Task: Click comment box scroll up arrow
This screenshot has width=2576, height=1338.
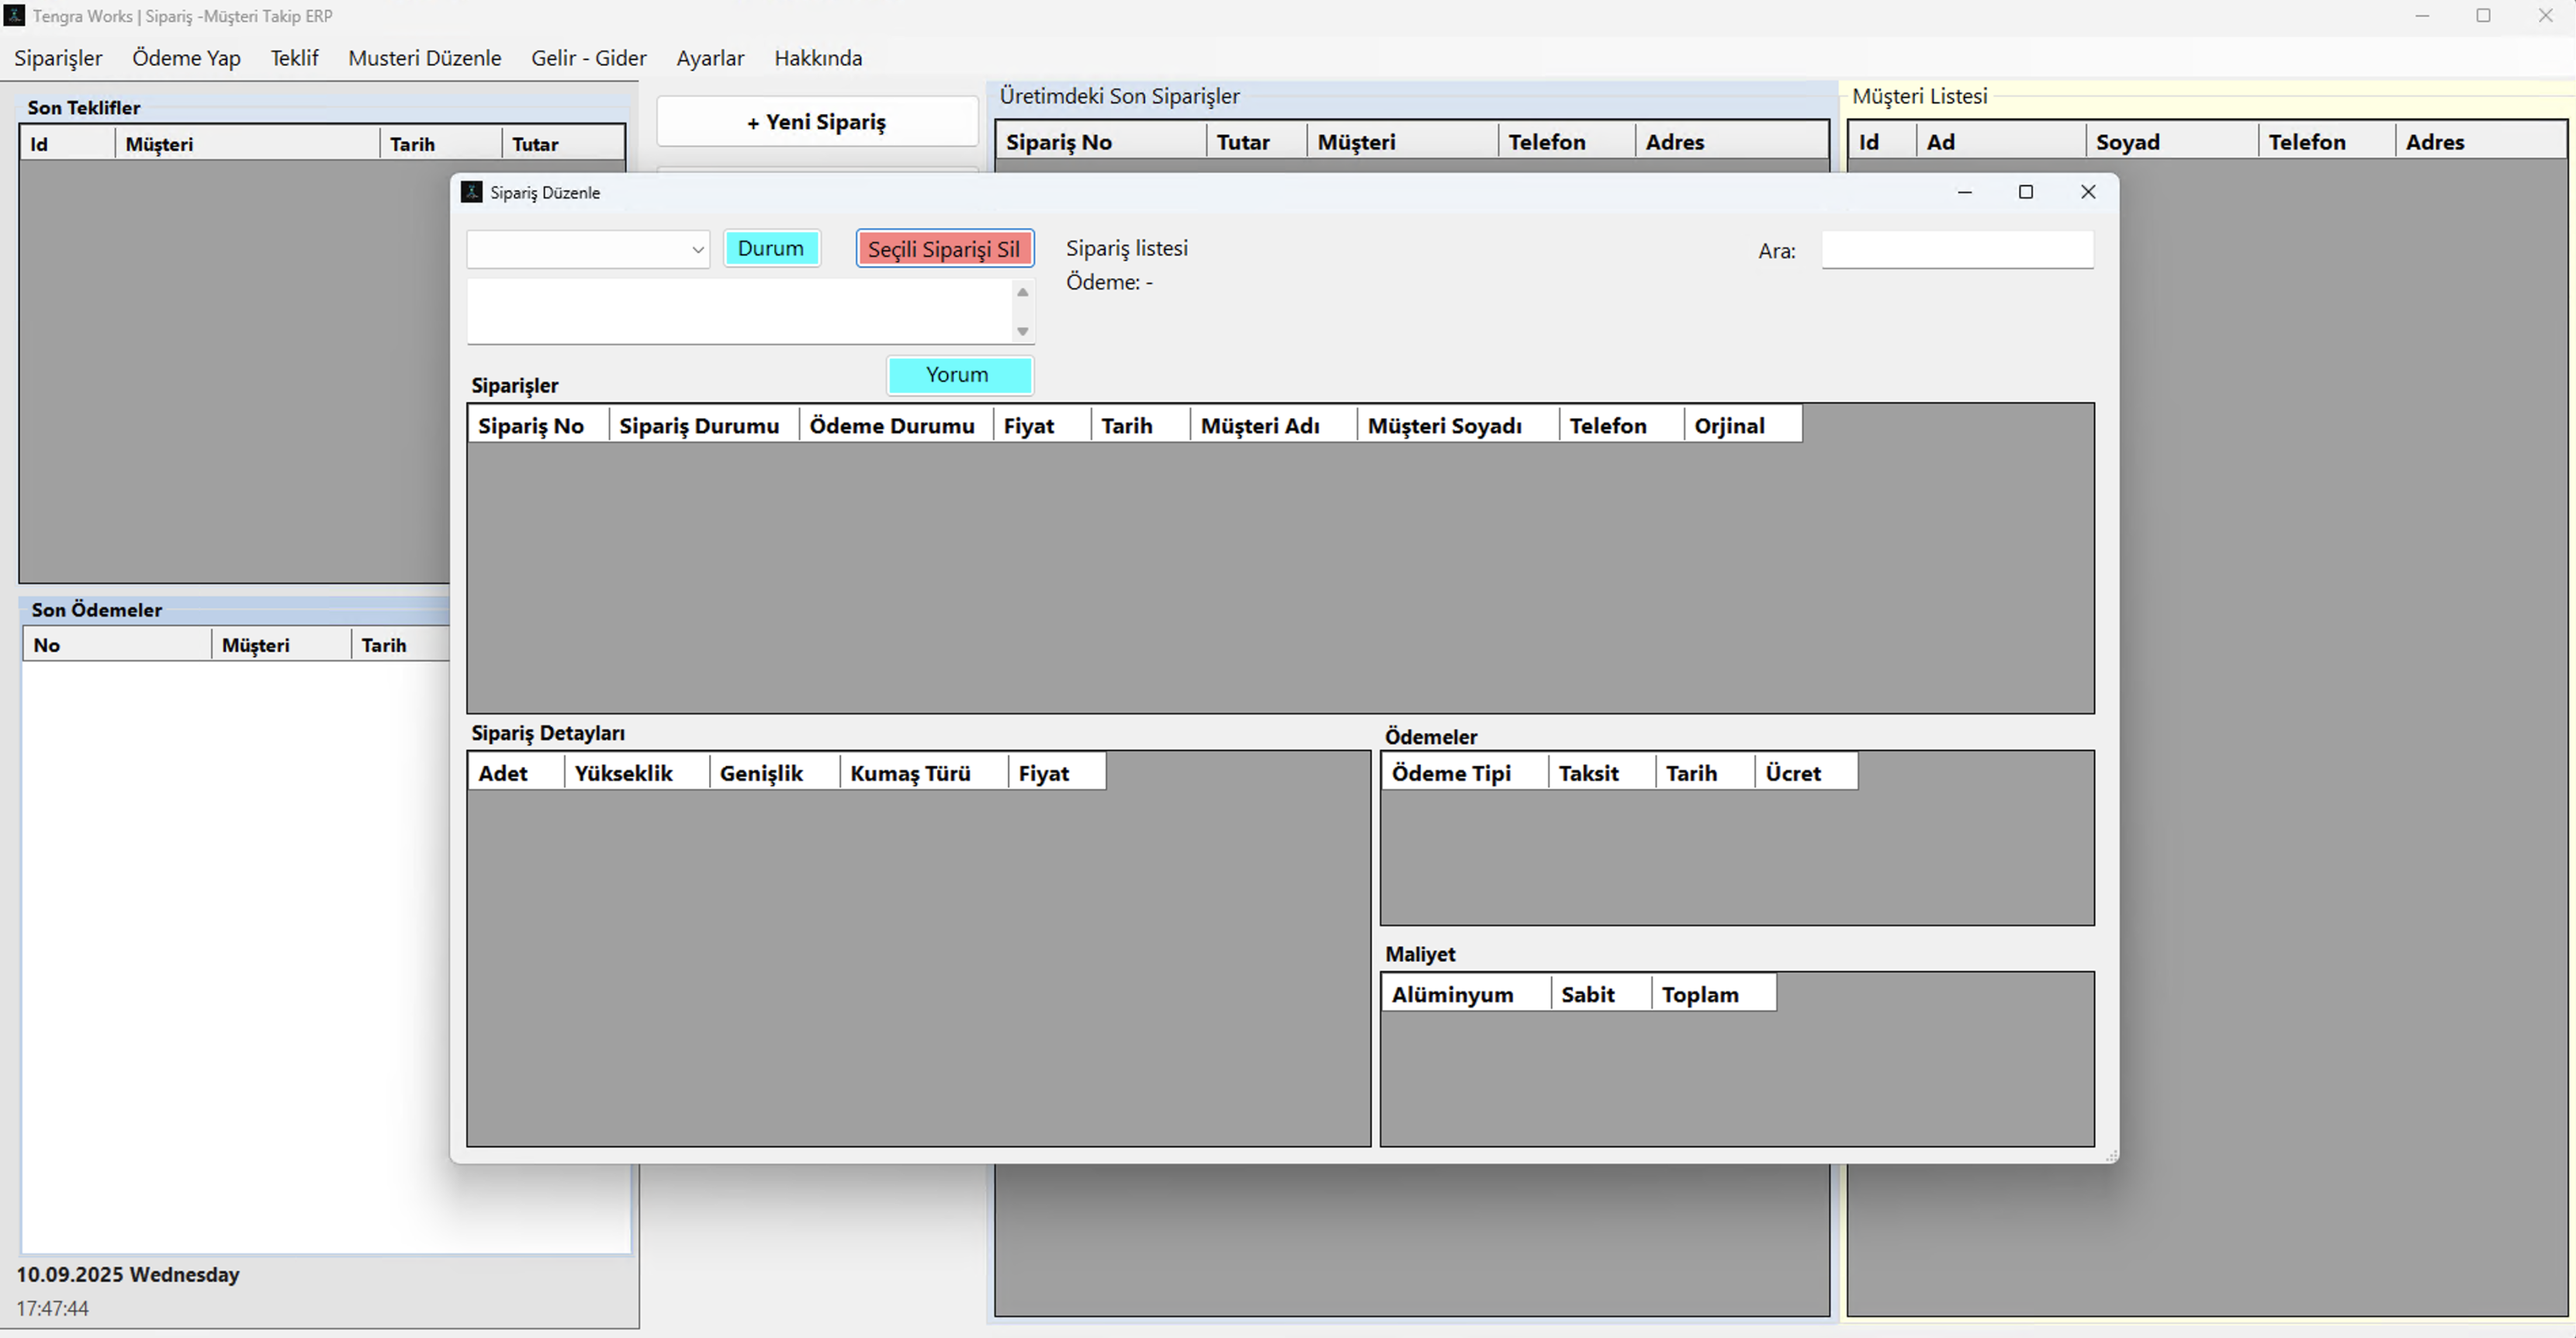Action: point(1022,293)
